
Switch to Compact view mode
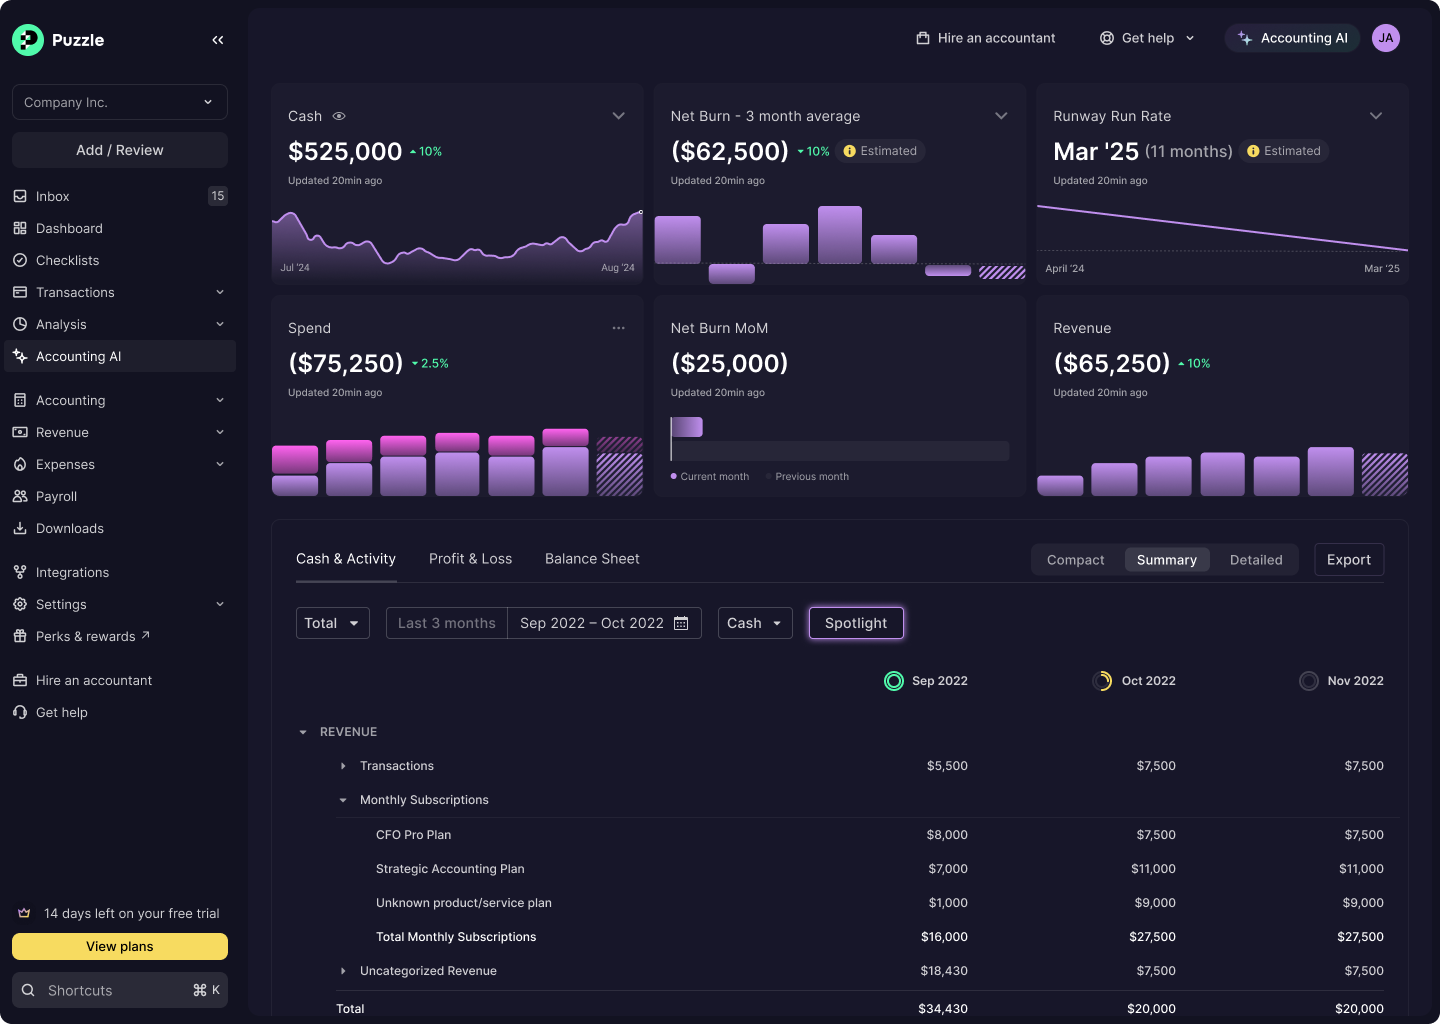pos(1076,560)
